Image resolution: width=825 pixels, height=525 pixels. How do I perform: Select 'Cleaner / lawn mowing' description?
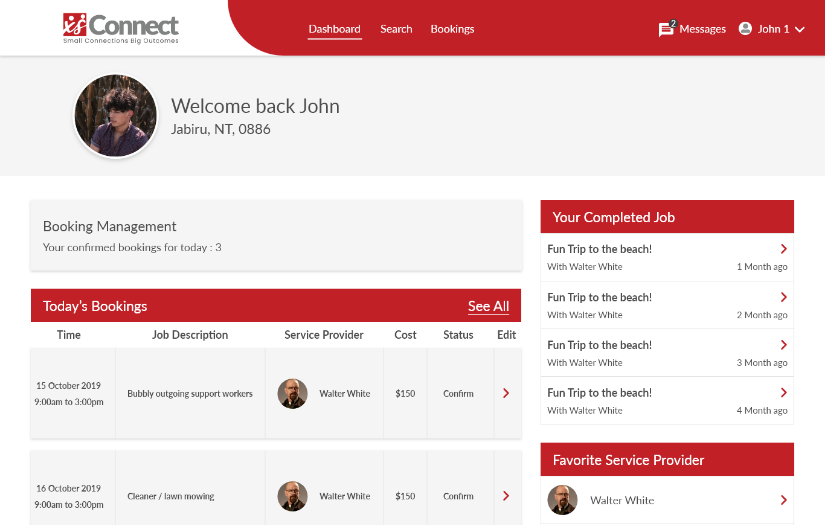click(x=170, y=496)
